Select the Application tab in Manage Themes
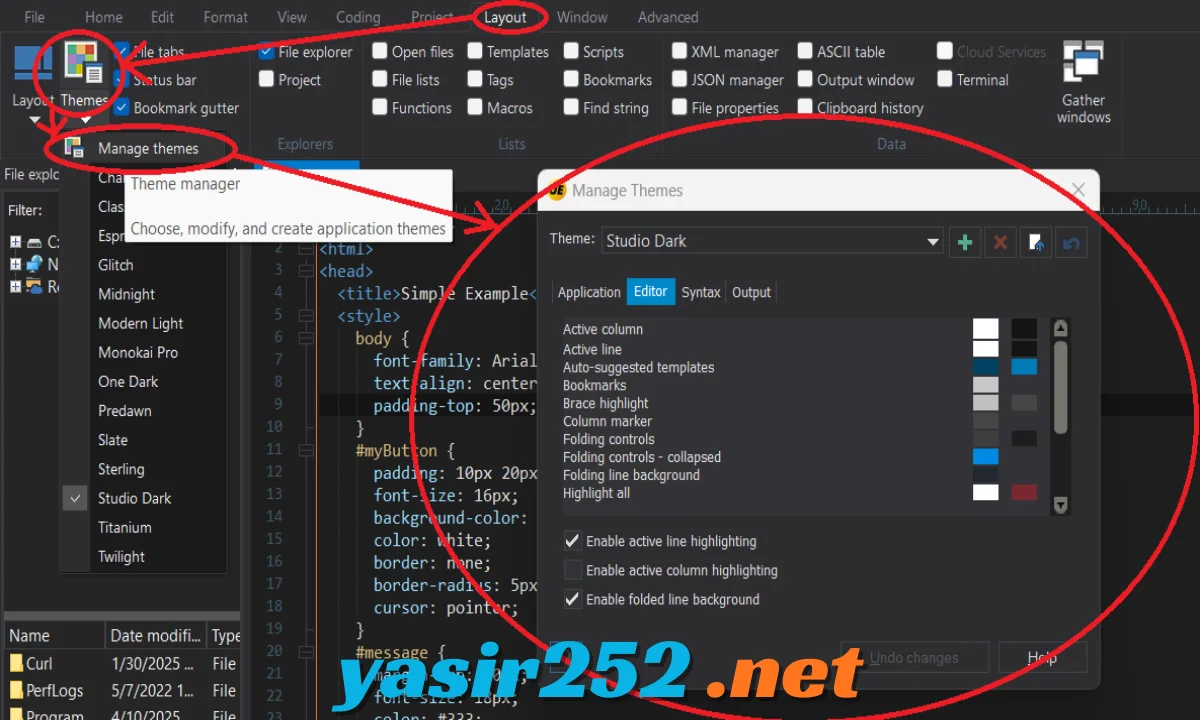Image resolution: width=1200 pixels, height=720 pixels. [x=589, y=292]
